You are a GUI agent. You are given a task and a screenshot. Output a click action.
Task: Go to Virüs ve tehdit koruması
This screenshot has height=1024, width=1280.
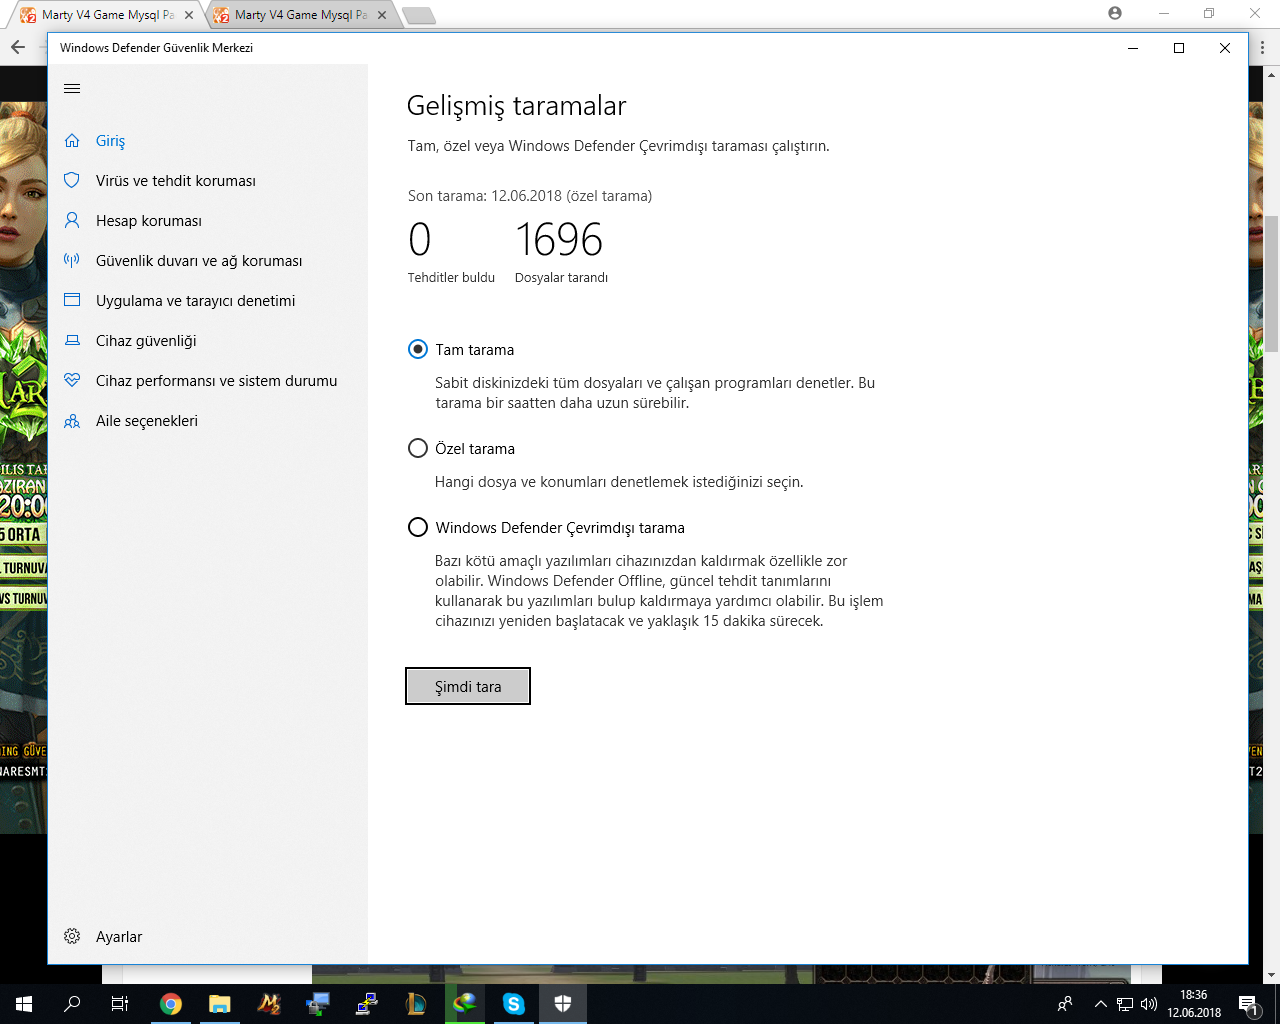coord(208,181)
